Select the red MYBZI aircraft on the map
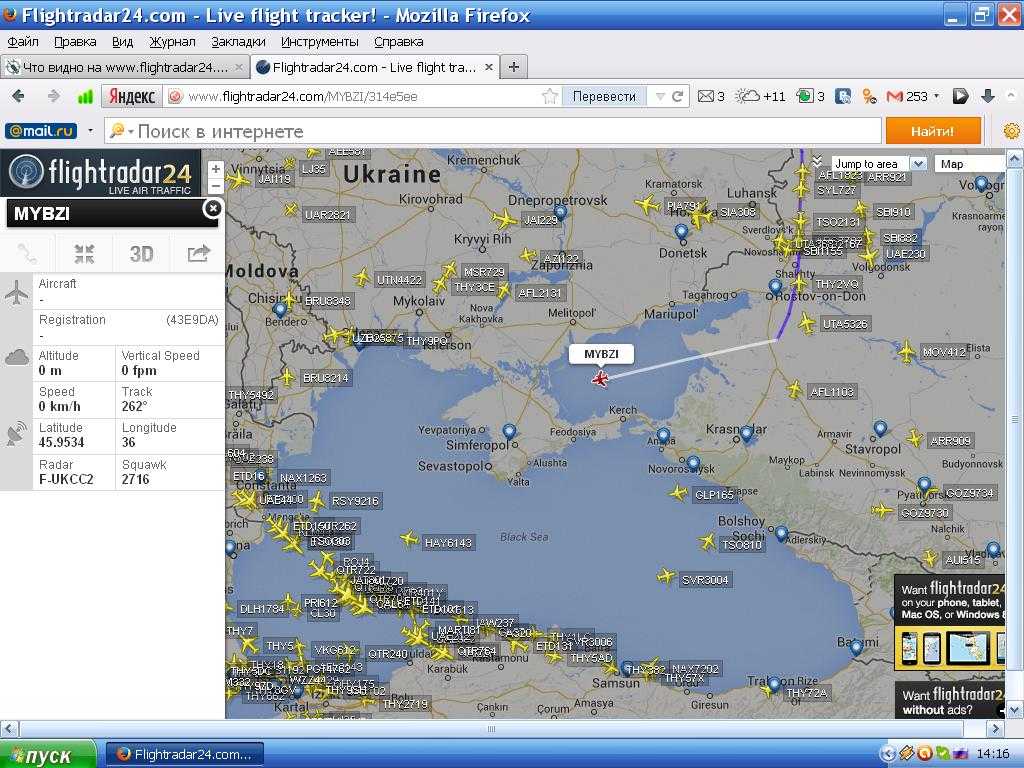 pyautogui.click(x=600, y=378)
